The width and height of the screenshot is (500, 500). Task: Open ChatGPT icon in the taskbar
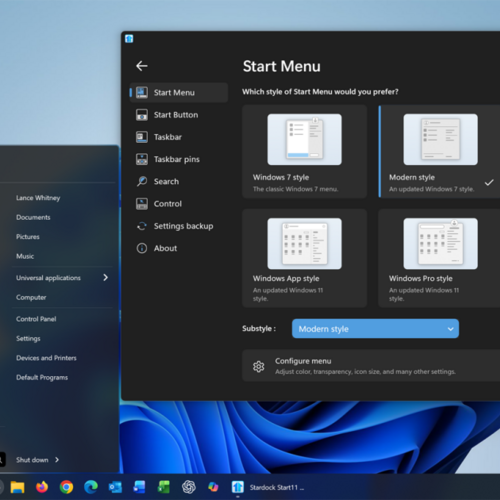click(189, 487)
